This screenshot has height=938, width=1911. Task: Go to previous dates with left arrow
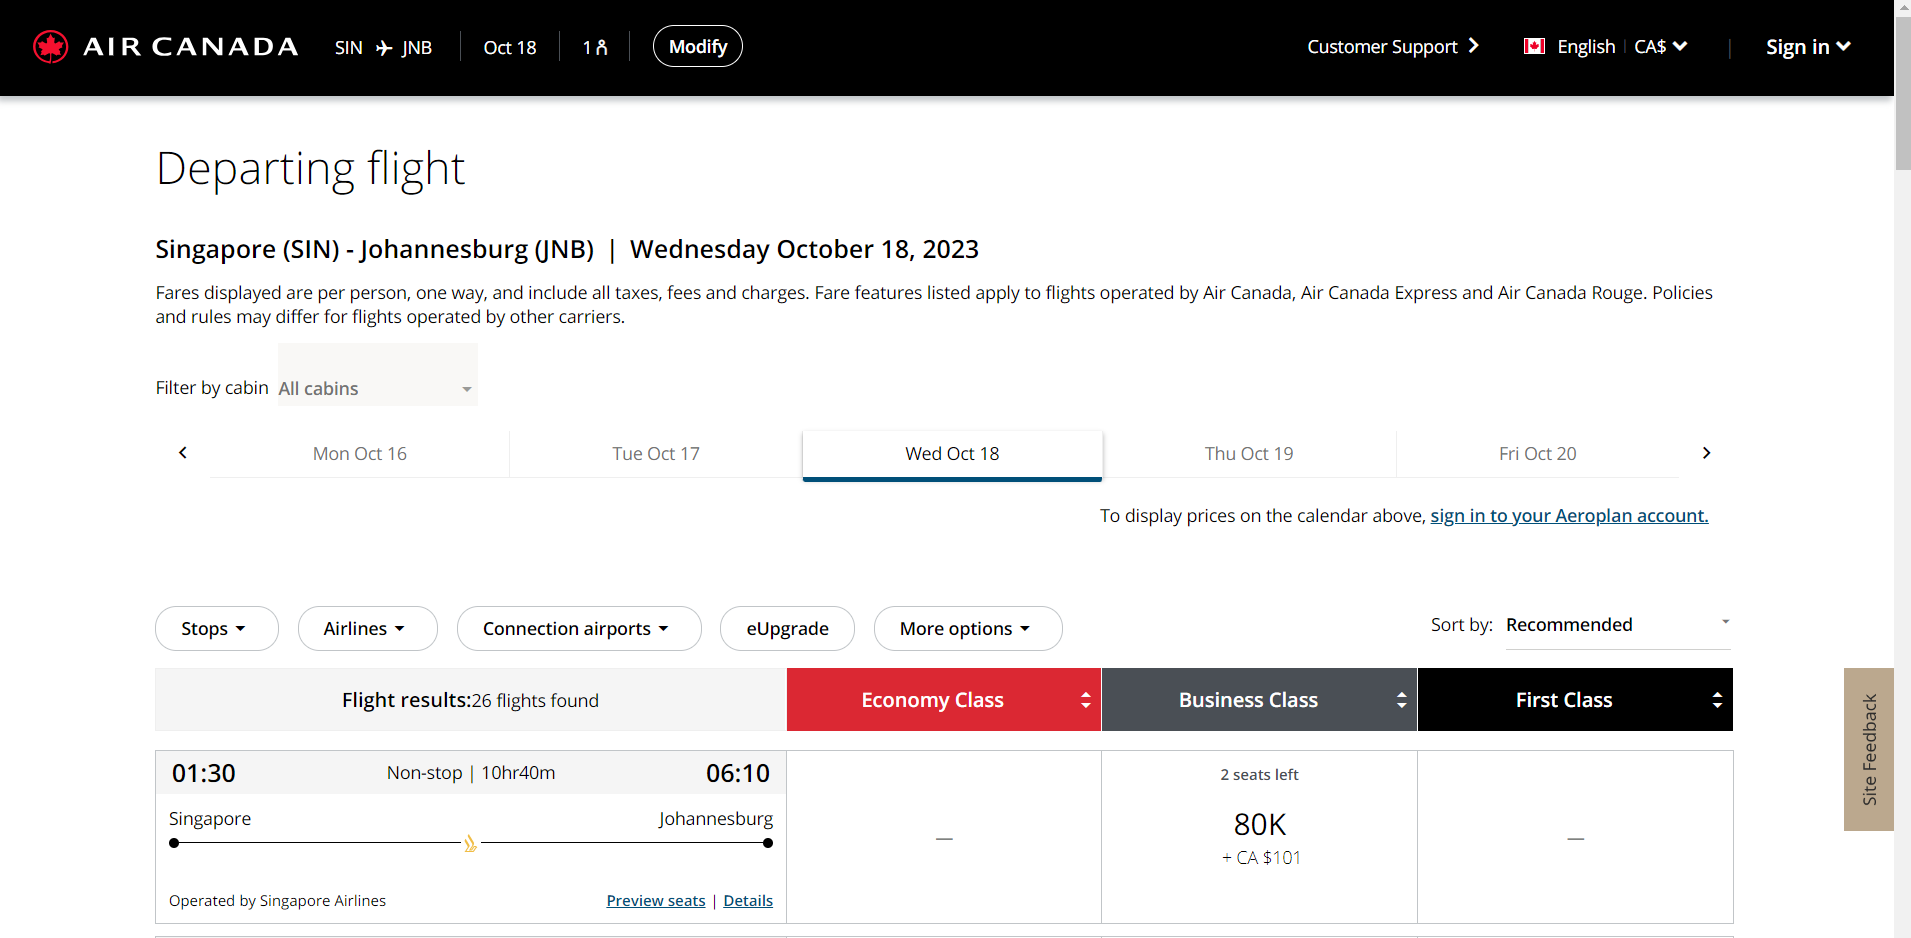pyautogui.click(x=183, y=453)
